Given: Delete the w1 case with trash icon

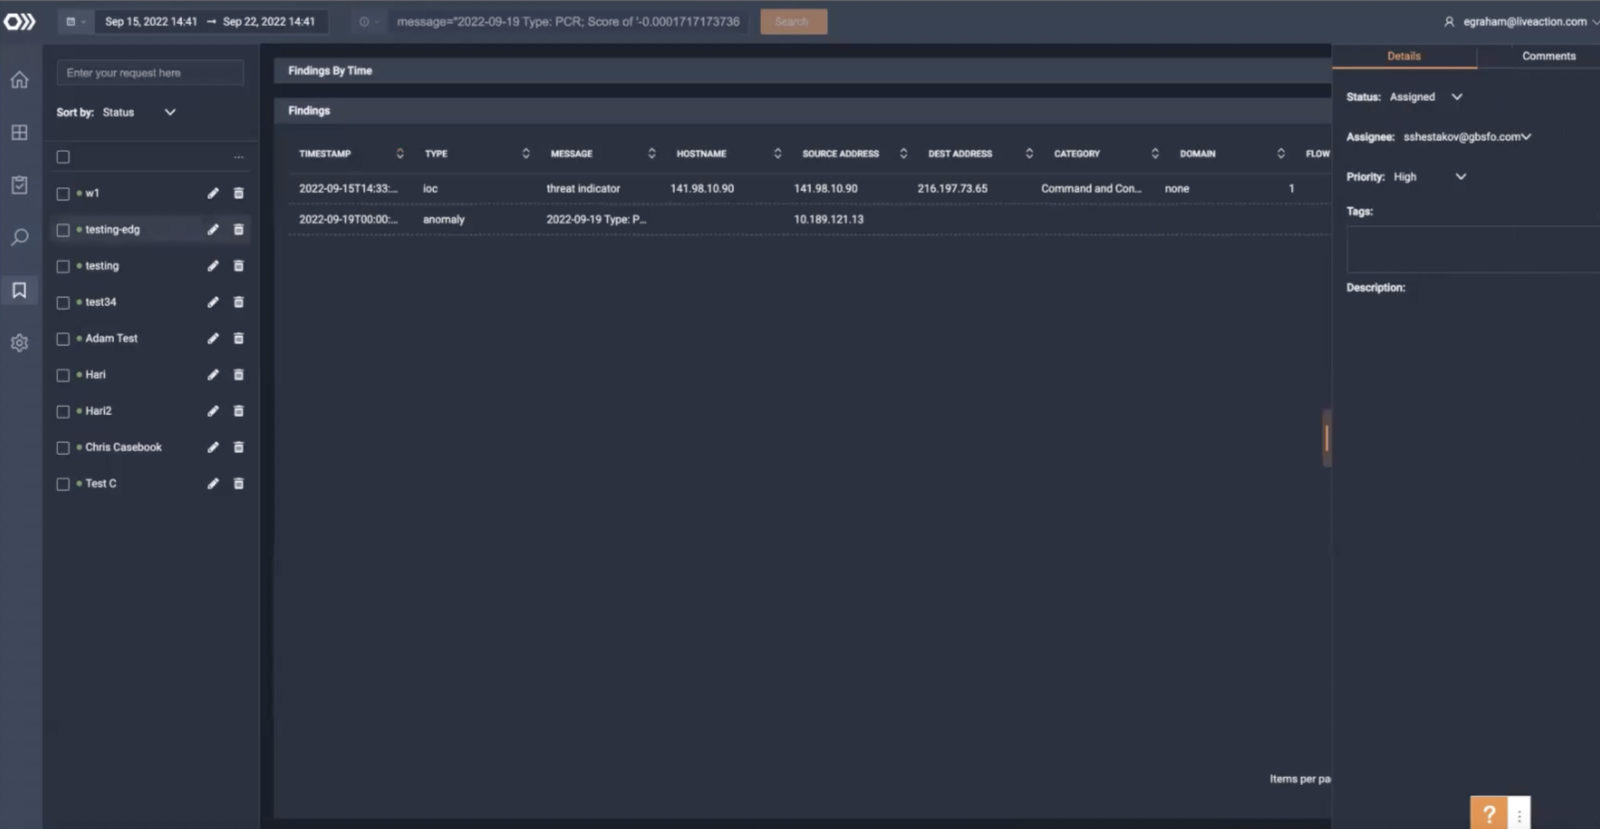Looking at the screenshot, I should click(239, 193).
